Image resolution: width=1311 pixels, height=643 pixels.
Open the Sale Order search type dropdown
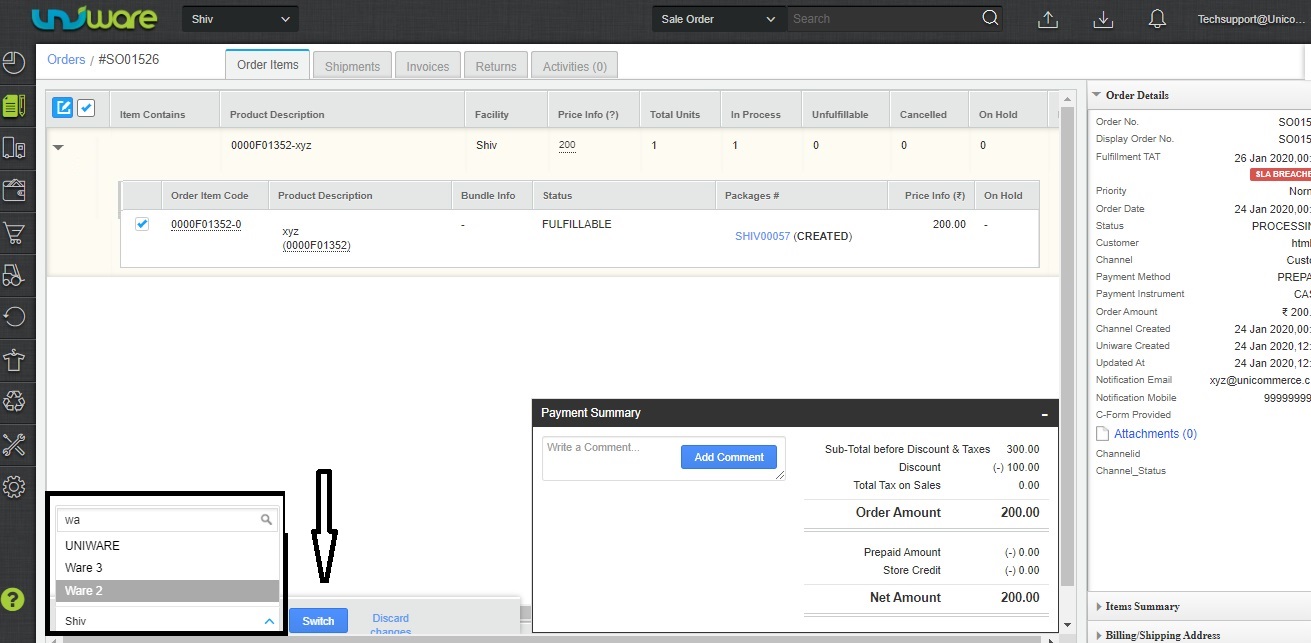point(717,19)
